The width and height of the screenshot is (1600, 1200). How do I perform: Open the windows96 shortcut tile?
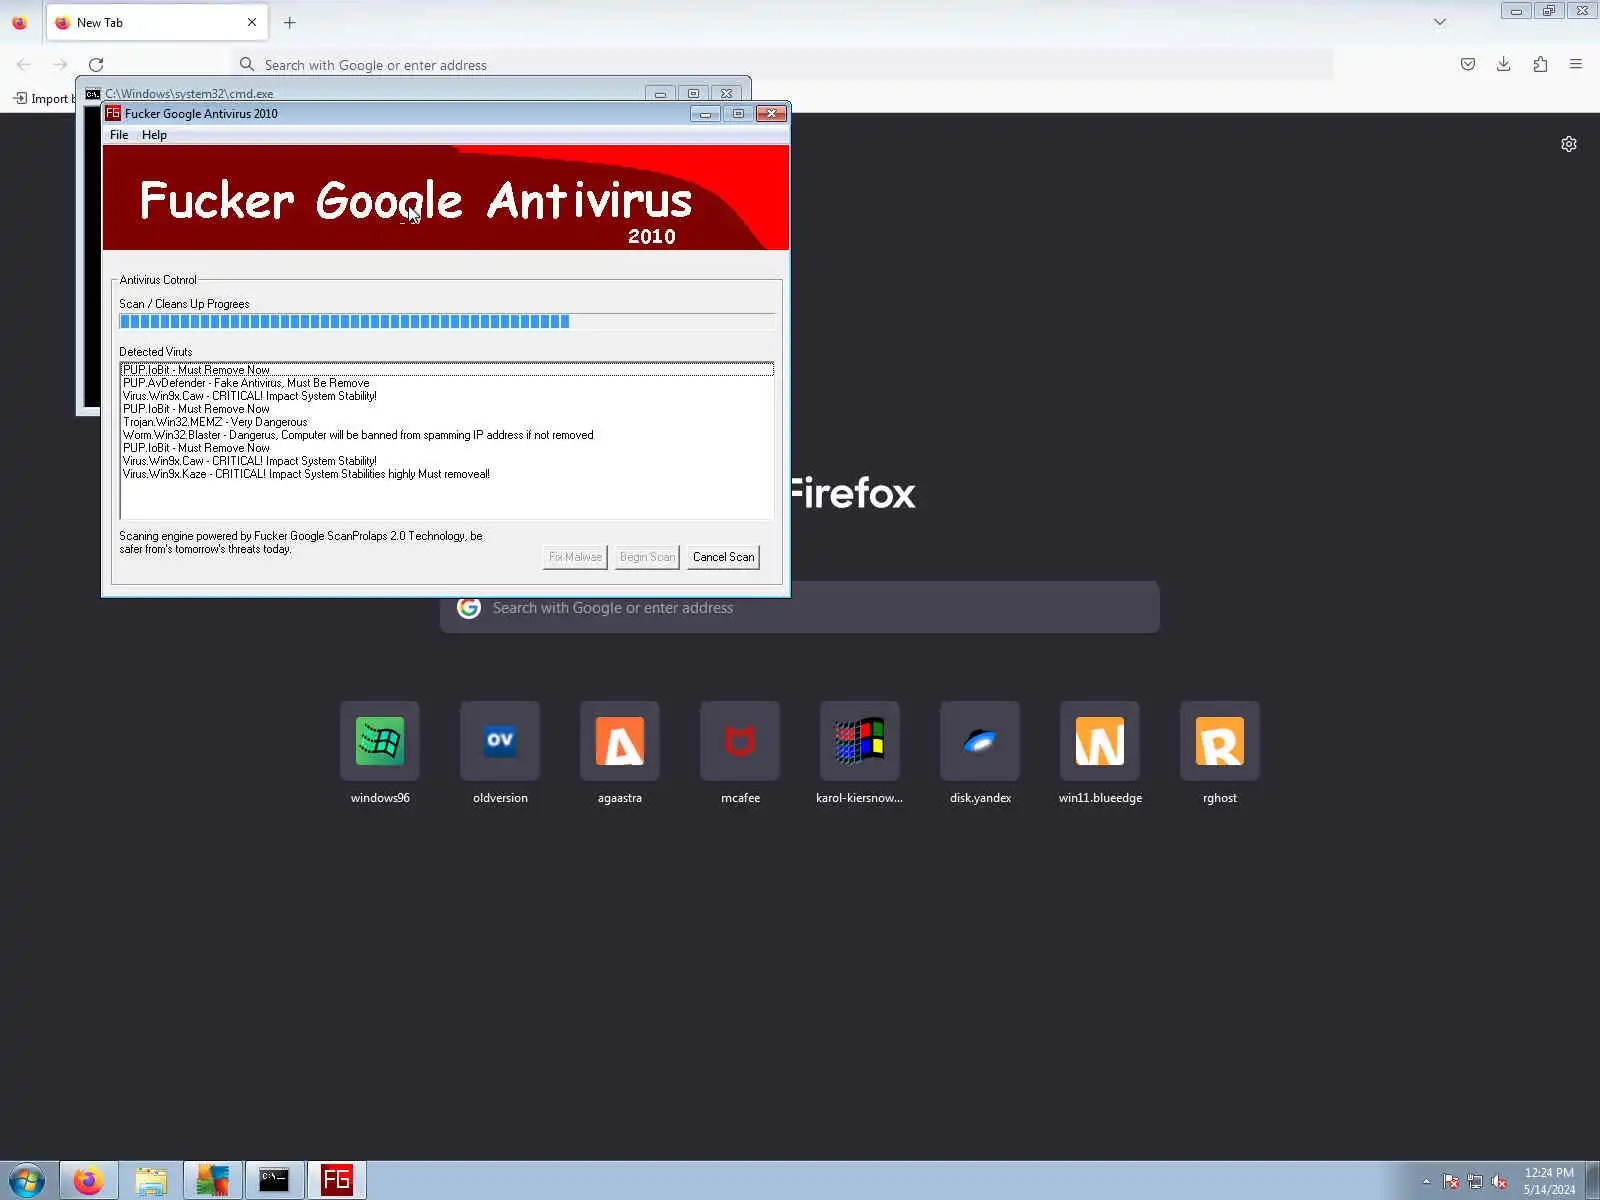(380, 741)
